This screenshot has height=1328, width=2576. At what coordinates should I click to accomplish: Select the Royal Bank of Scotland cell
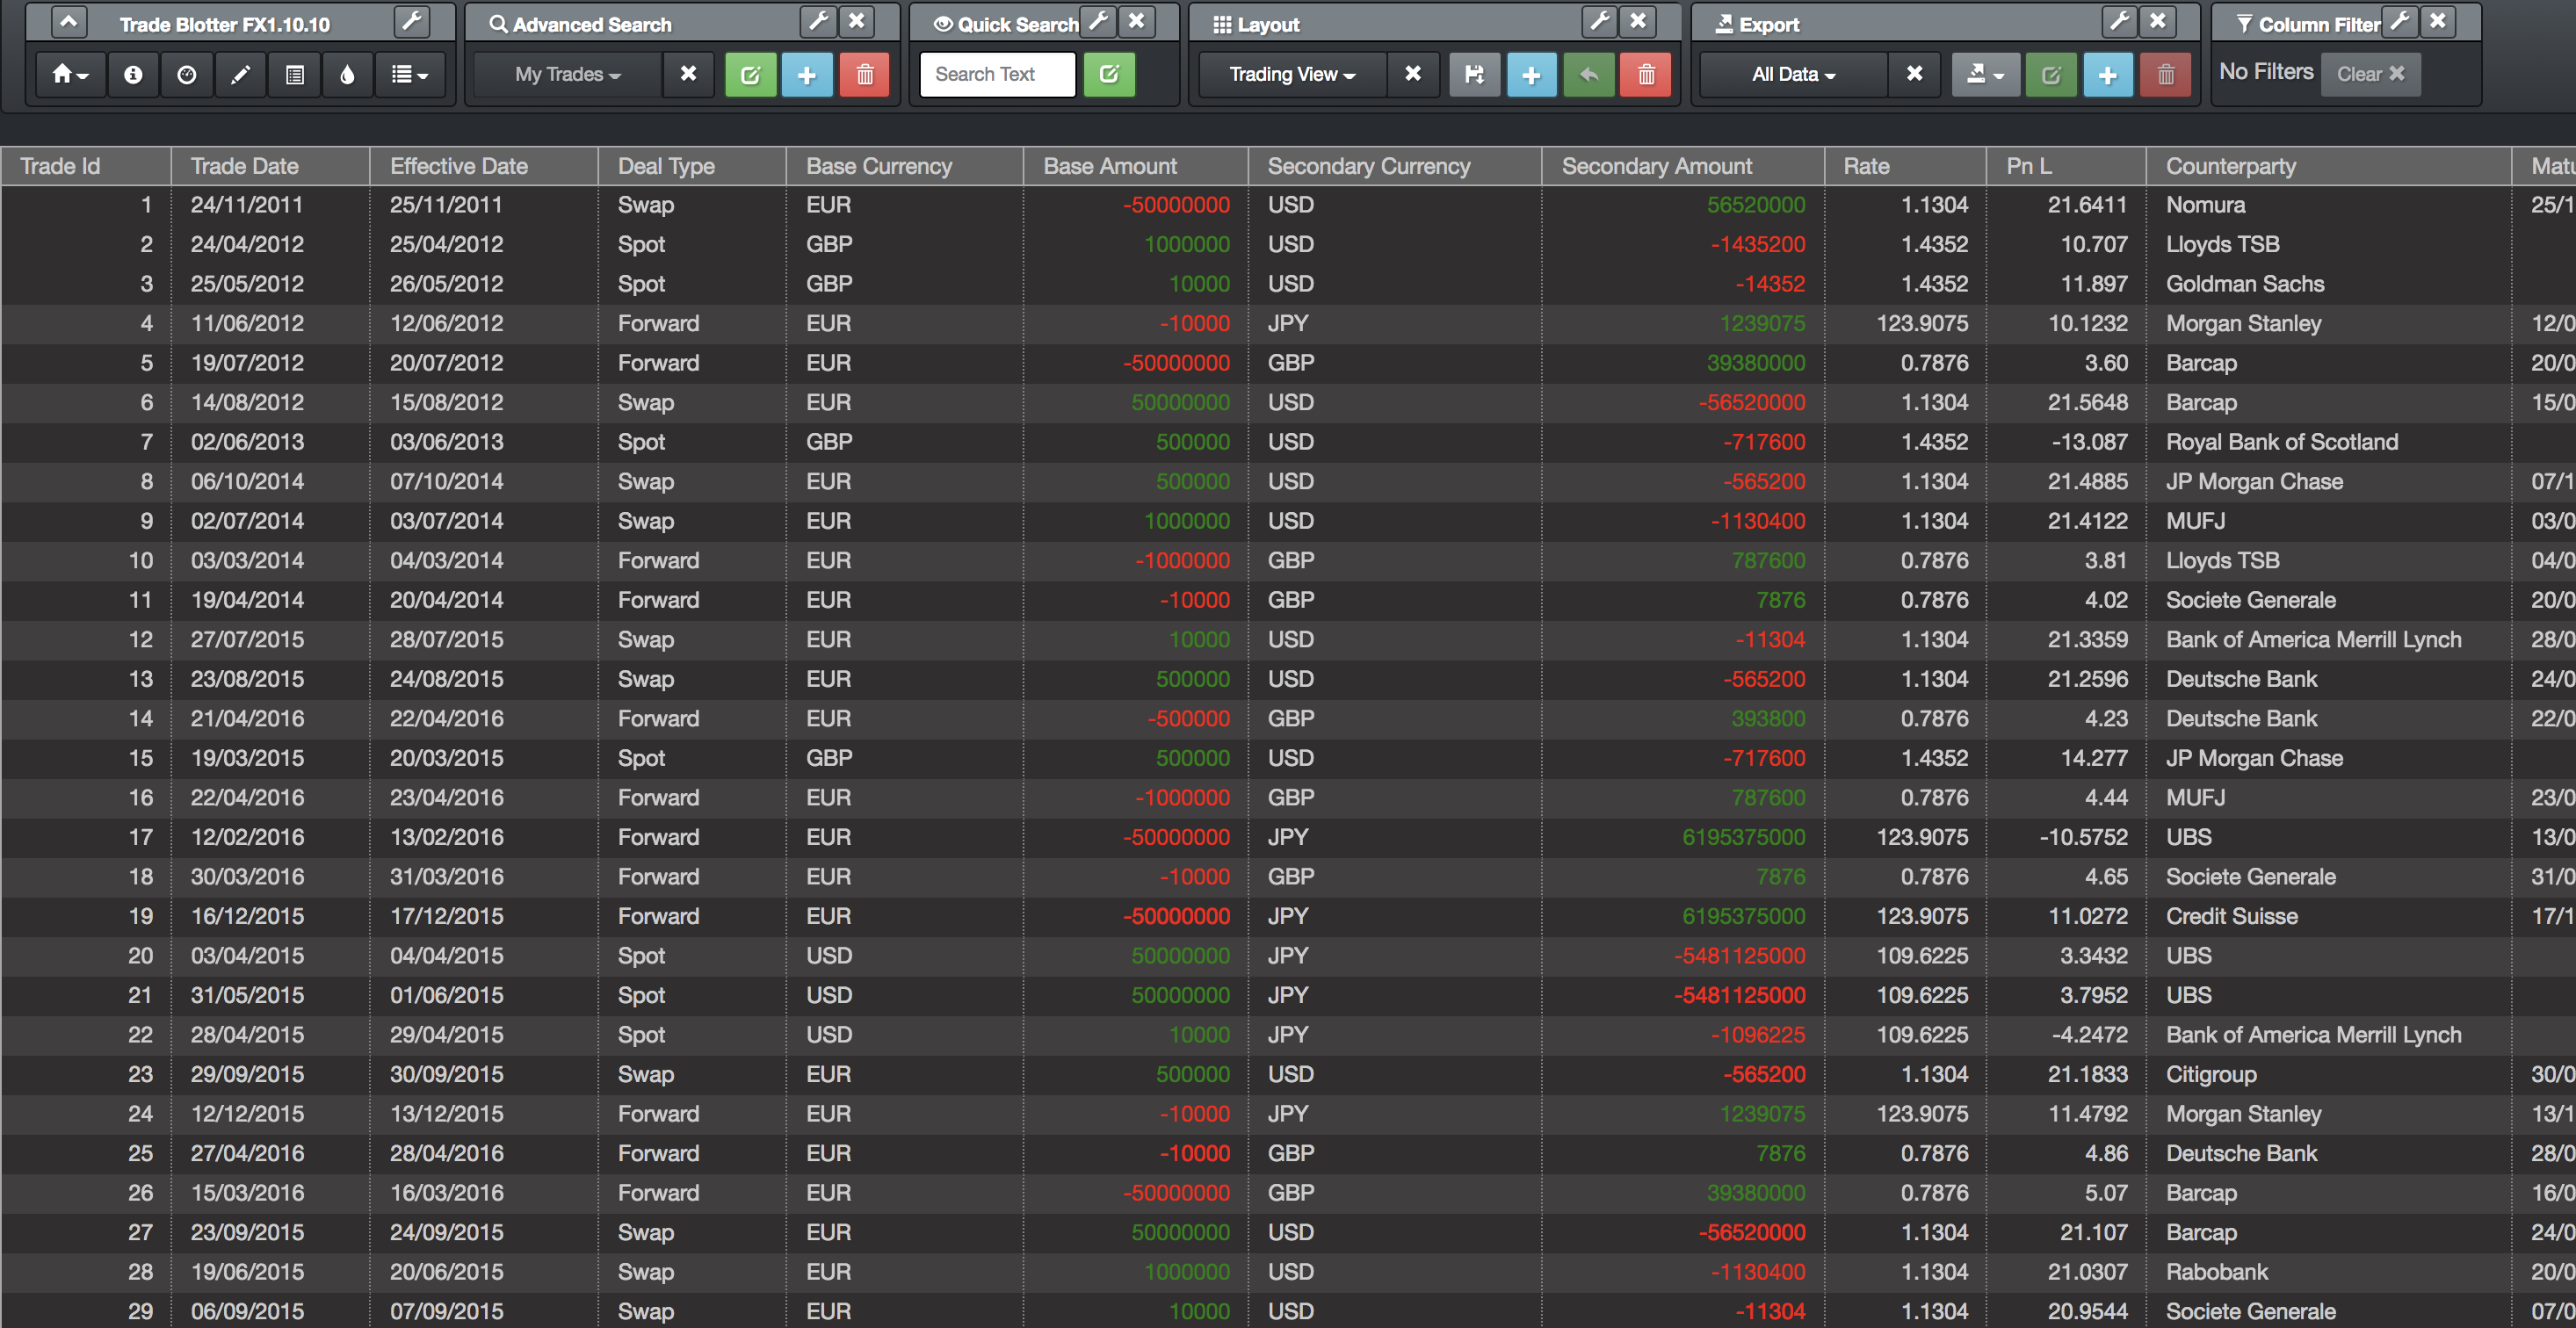point(2328,442)
